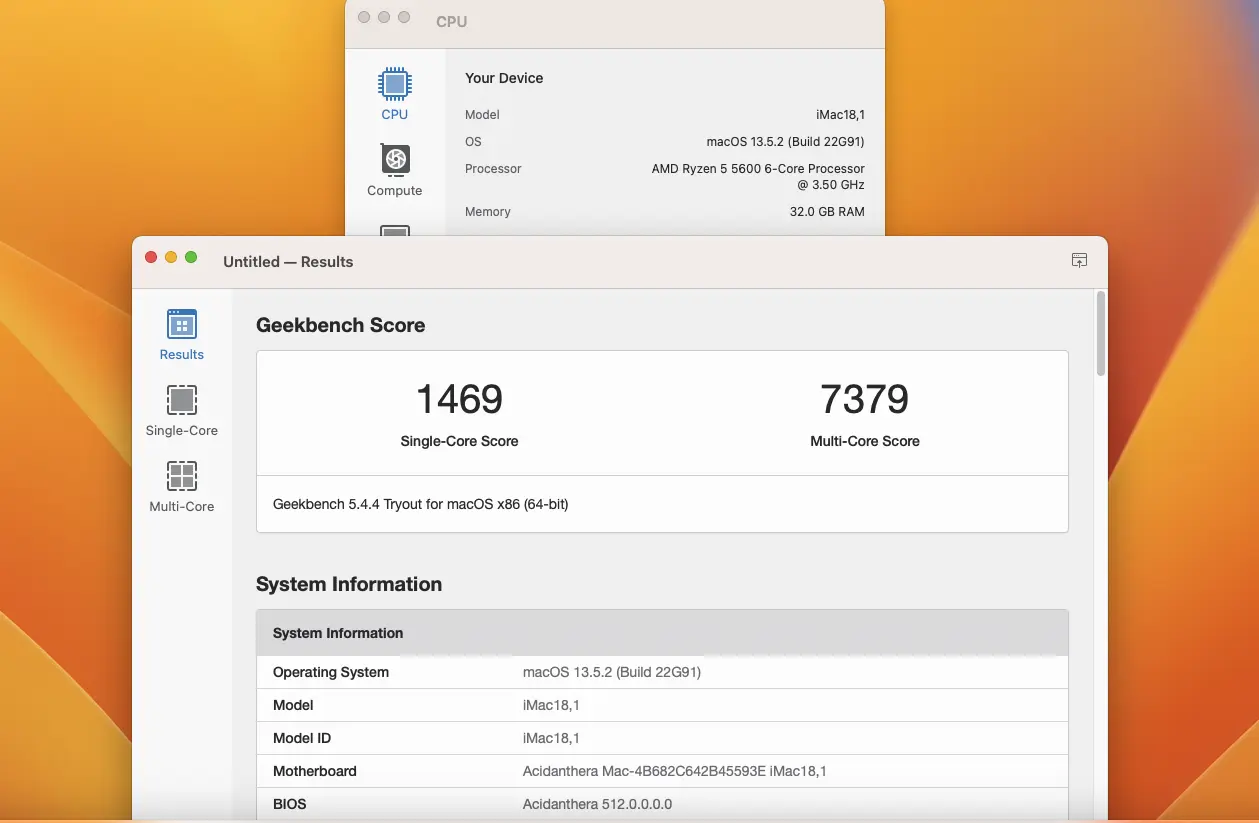Image resolution: width=1259 pixels, height=823 pixels.
Task: Select the Multi-Core sidebar icon
Action: tap(181, 476)
